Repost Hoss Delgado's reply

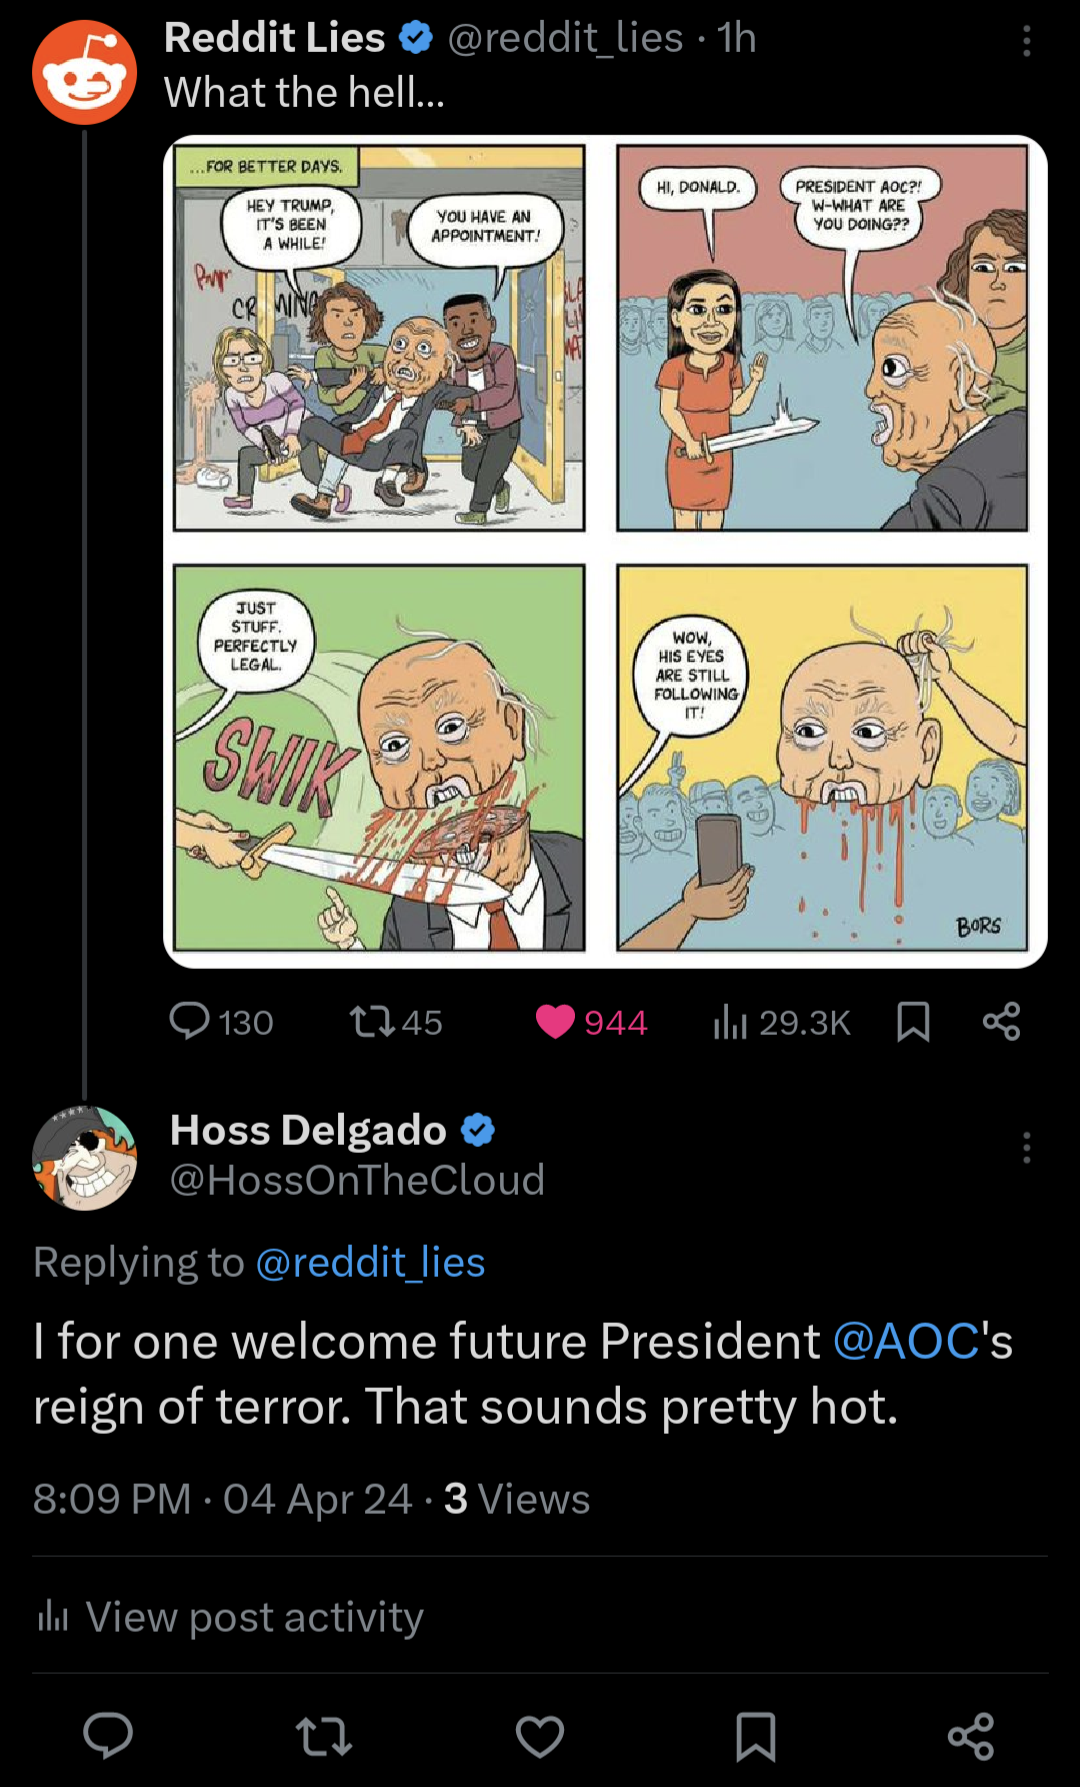point(324,1735)
